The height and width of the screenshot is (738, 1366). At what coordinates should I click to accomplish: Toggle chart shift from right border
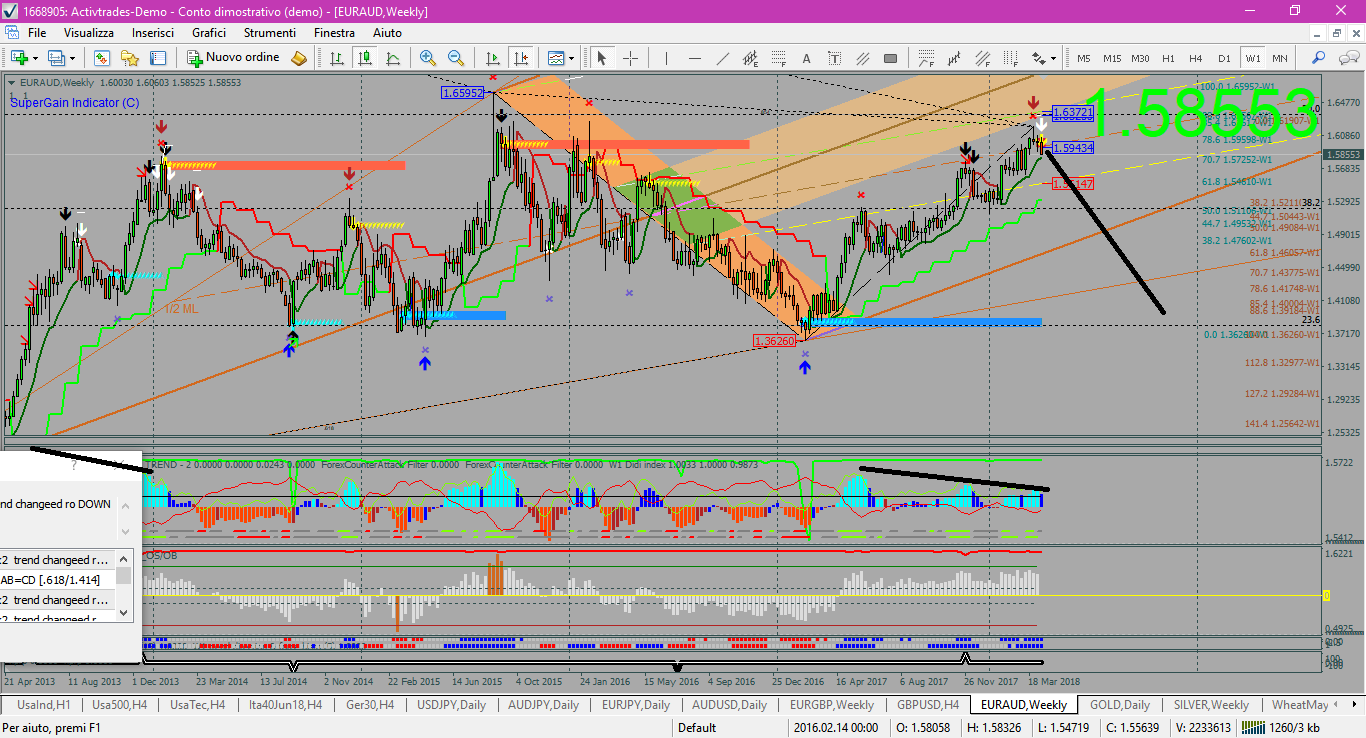pos(521,58)
